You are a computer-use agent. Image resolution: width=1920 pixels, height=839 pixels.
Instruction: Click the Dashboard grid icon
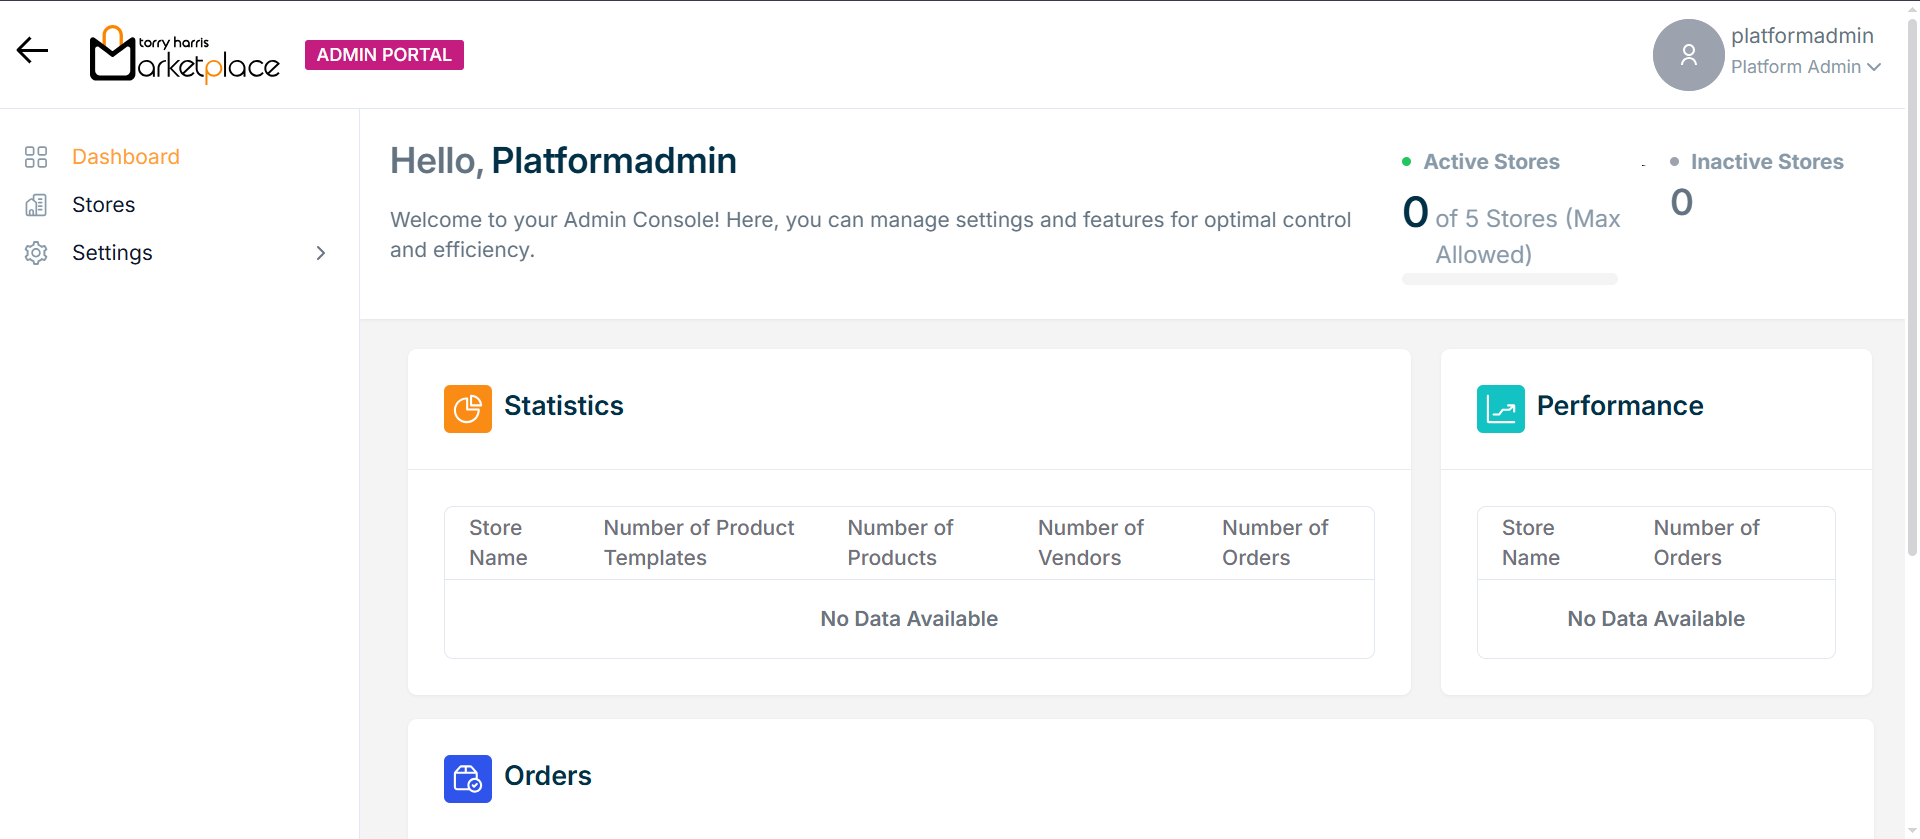coord(36,157)
